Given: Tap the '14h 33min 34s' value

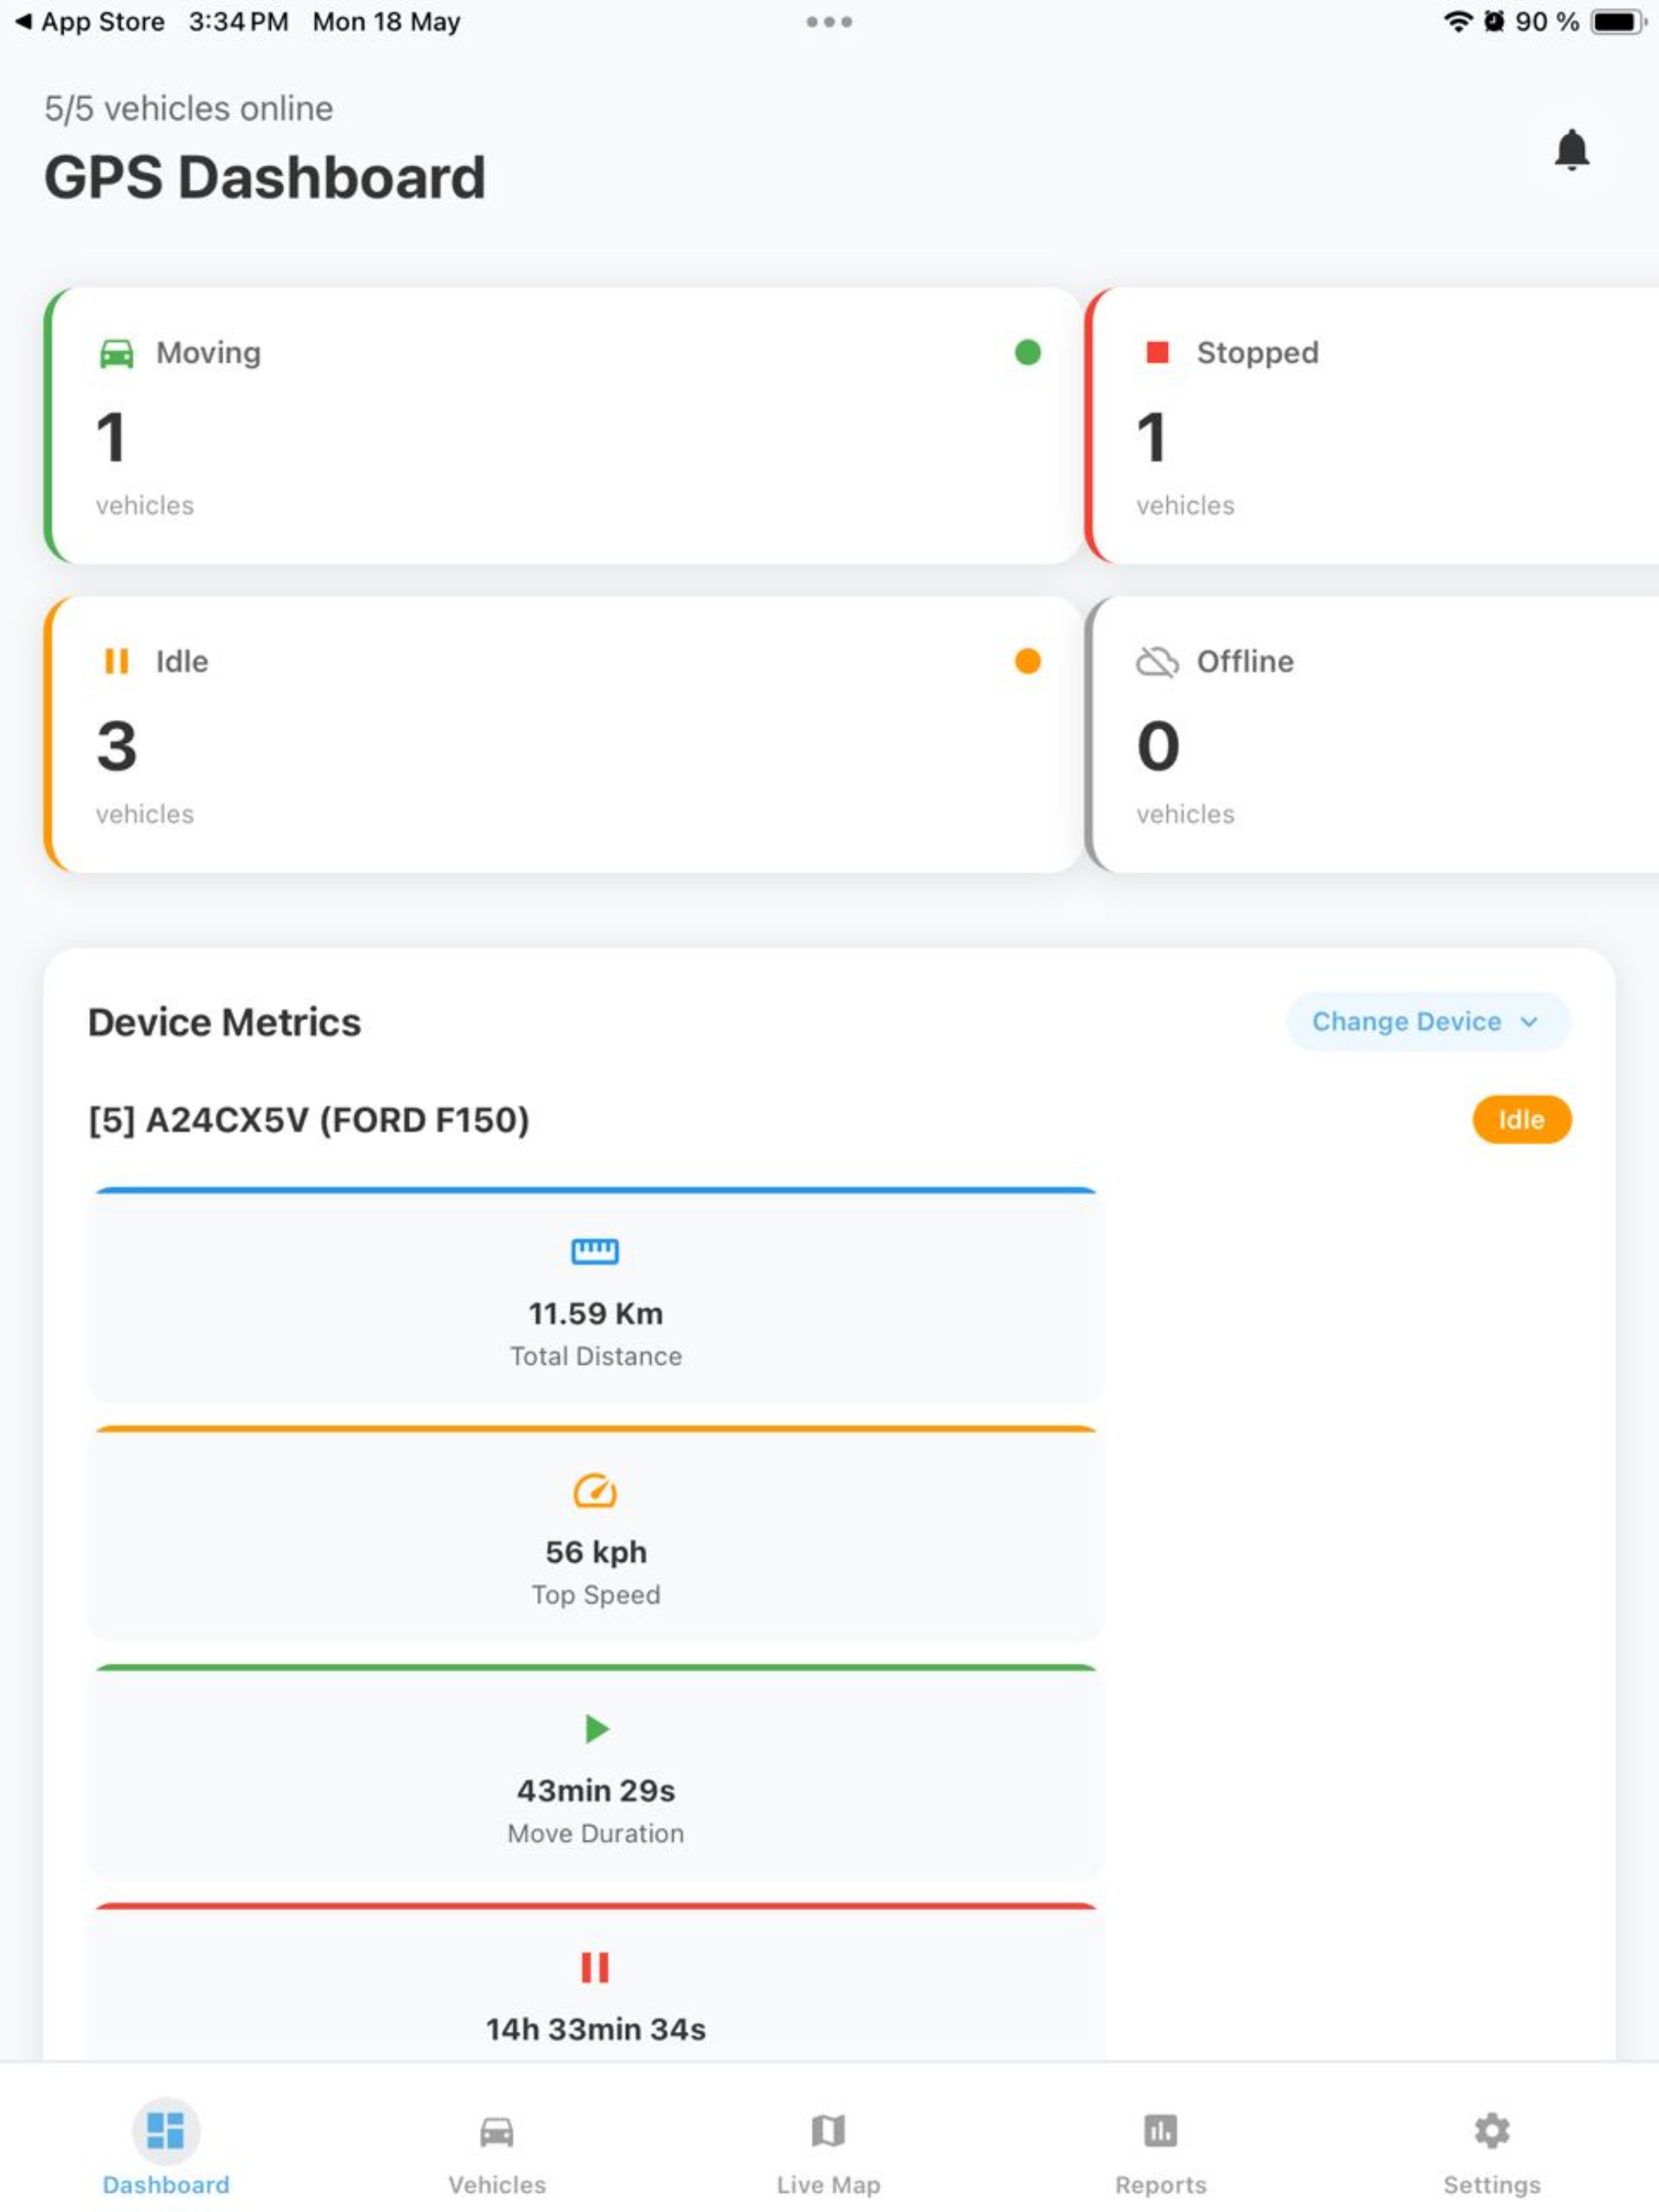Looking at the screenshot, I should (596, 2029).
